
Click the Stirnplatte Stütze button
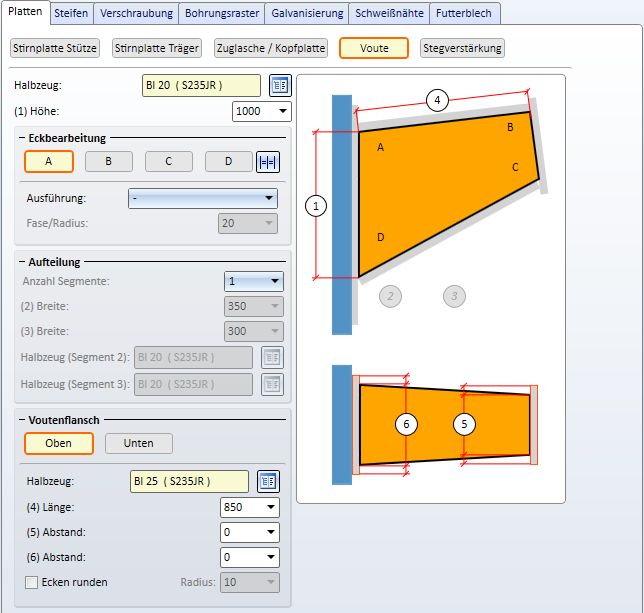[x=55, y=48]
